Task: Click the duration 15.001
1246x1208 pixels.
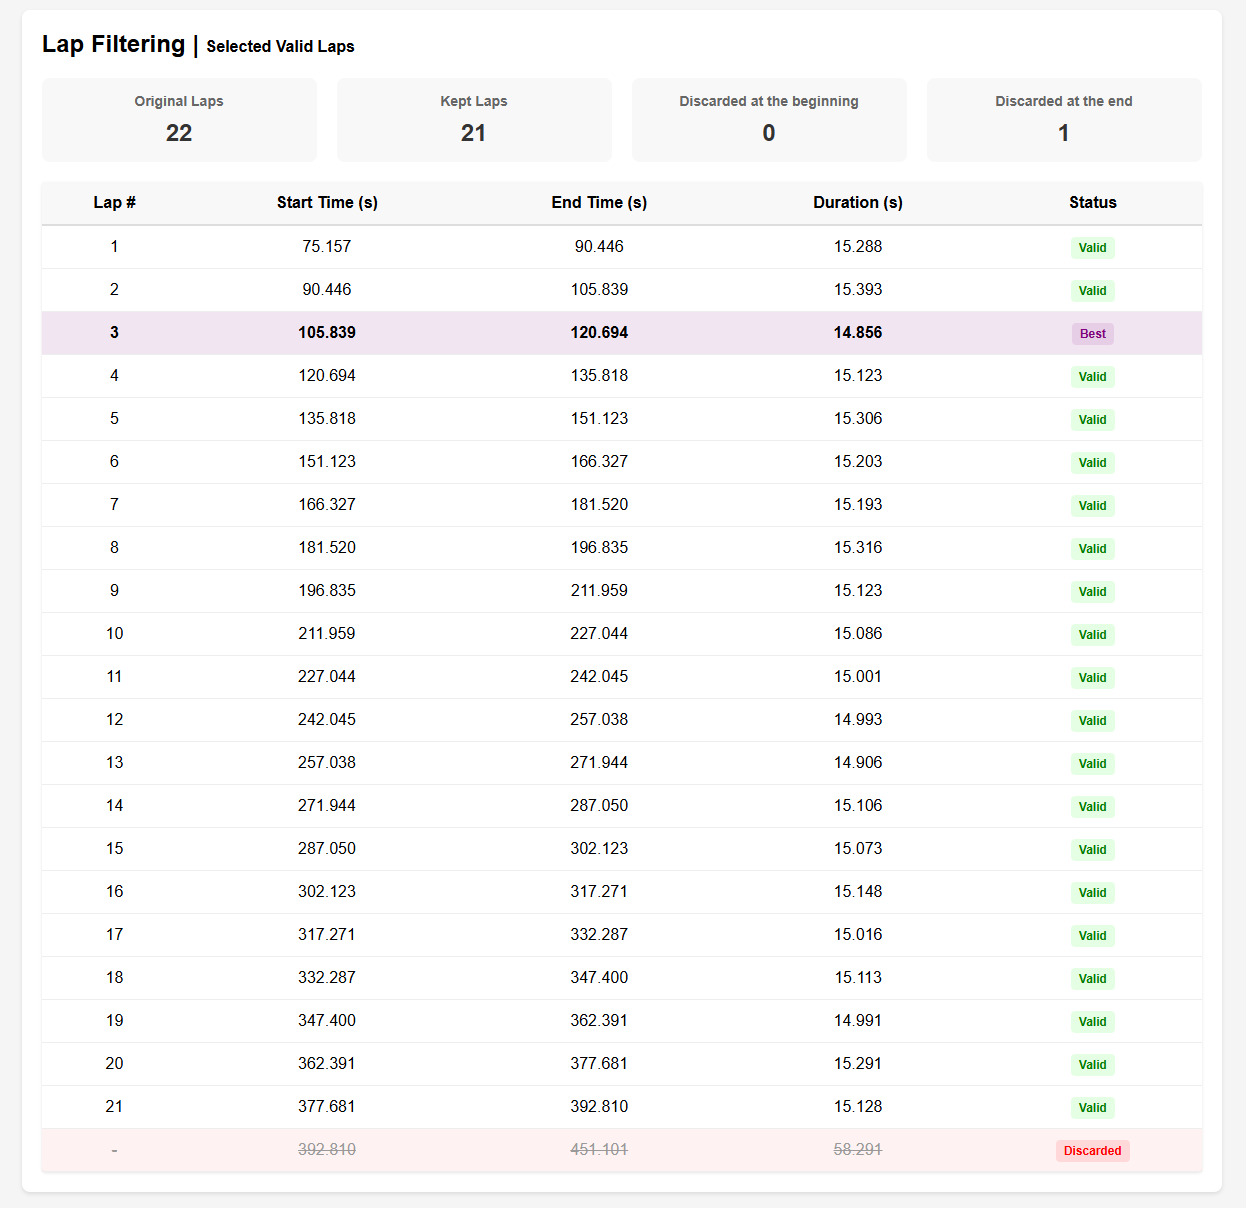Action: point(858,677)
